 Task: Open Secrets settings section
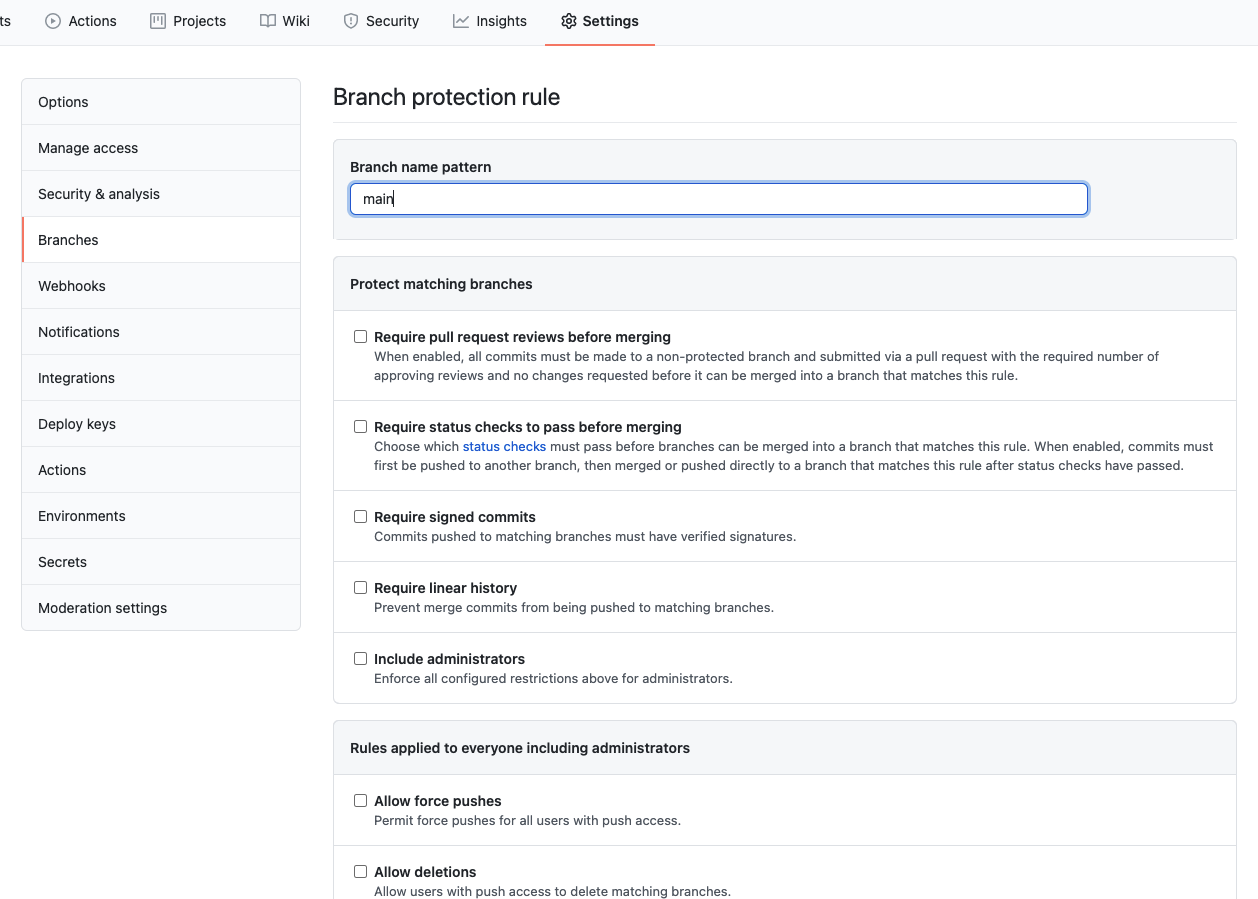[62, 562]
